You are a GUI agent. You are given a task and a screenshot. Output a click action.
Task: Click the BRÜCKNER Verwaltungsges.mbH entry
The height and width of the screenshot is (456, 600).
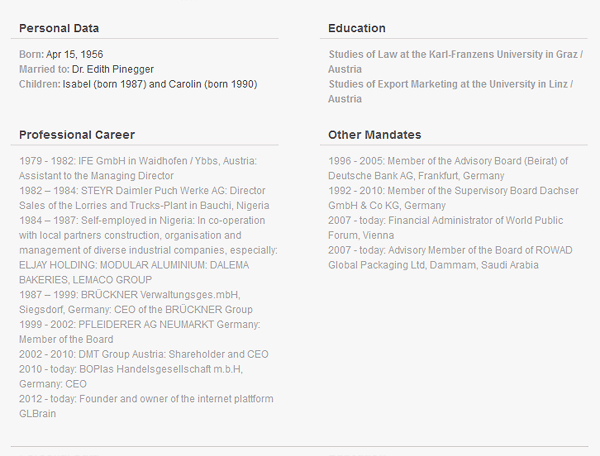click(136, 302)
